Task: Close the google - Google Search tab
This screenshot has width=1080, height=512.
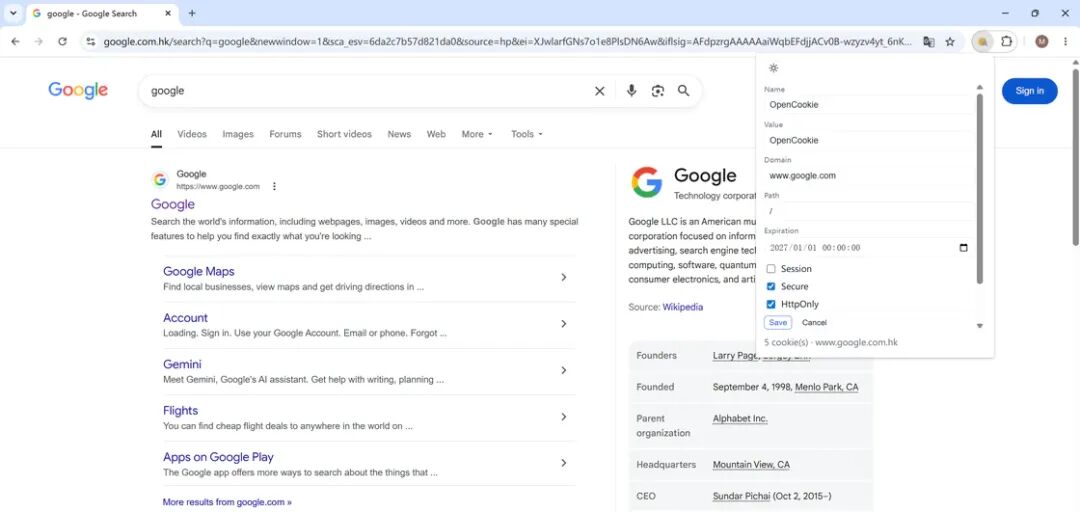Action: pyautogui.click(x=168, y=13)
